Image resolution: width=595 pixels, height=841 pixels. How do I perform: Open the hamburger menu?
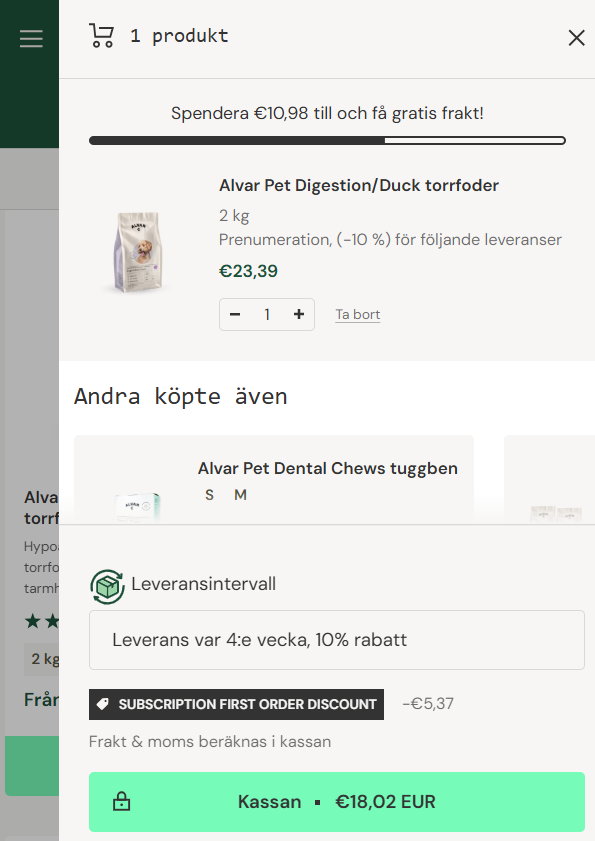click(x=31, y=39)
